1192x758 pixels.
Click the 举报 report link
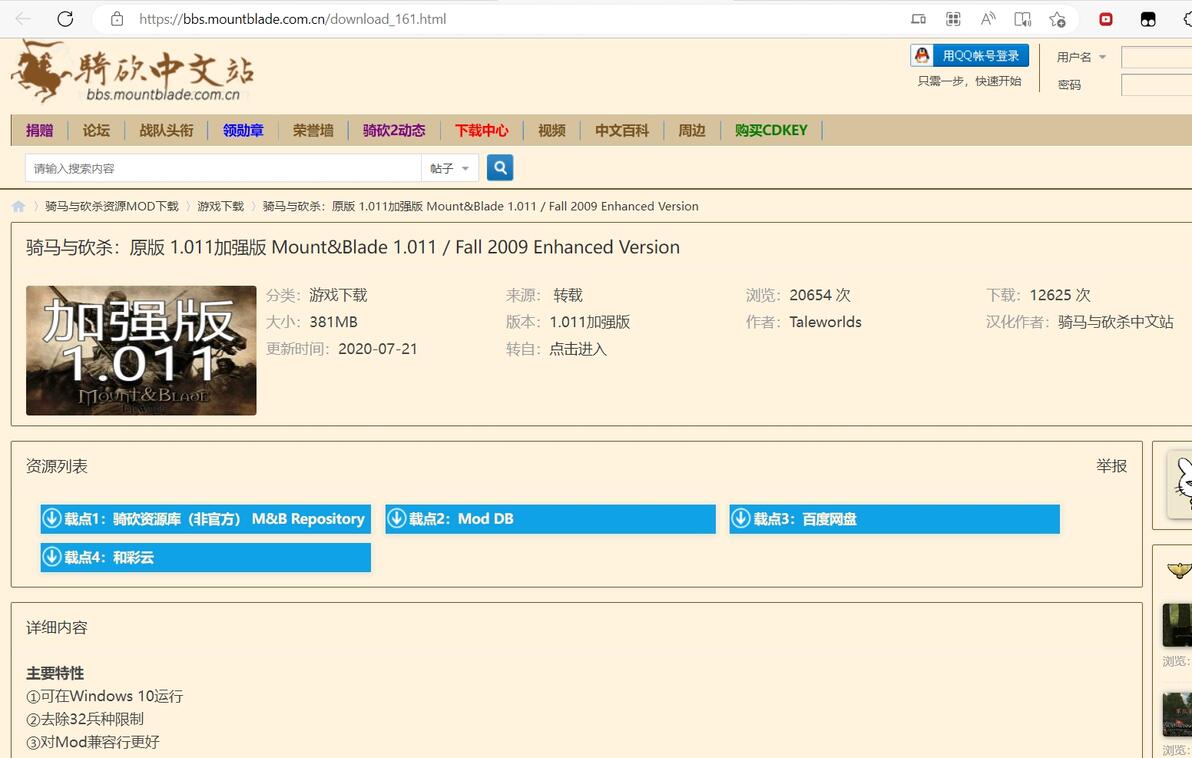click(1111, 466)
